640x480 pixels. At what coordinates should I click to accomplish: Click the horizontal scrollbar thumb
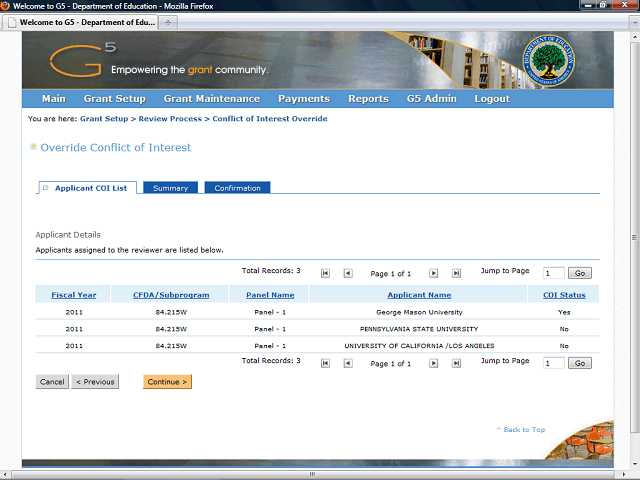312,474
